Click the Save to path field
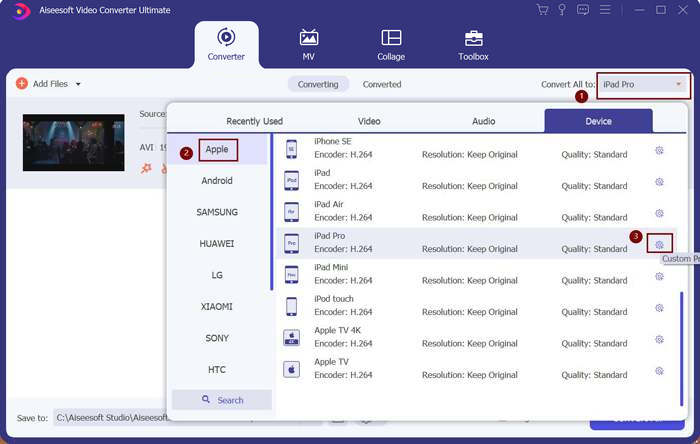700x444 pixels. tap(112, 418)
